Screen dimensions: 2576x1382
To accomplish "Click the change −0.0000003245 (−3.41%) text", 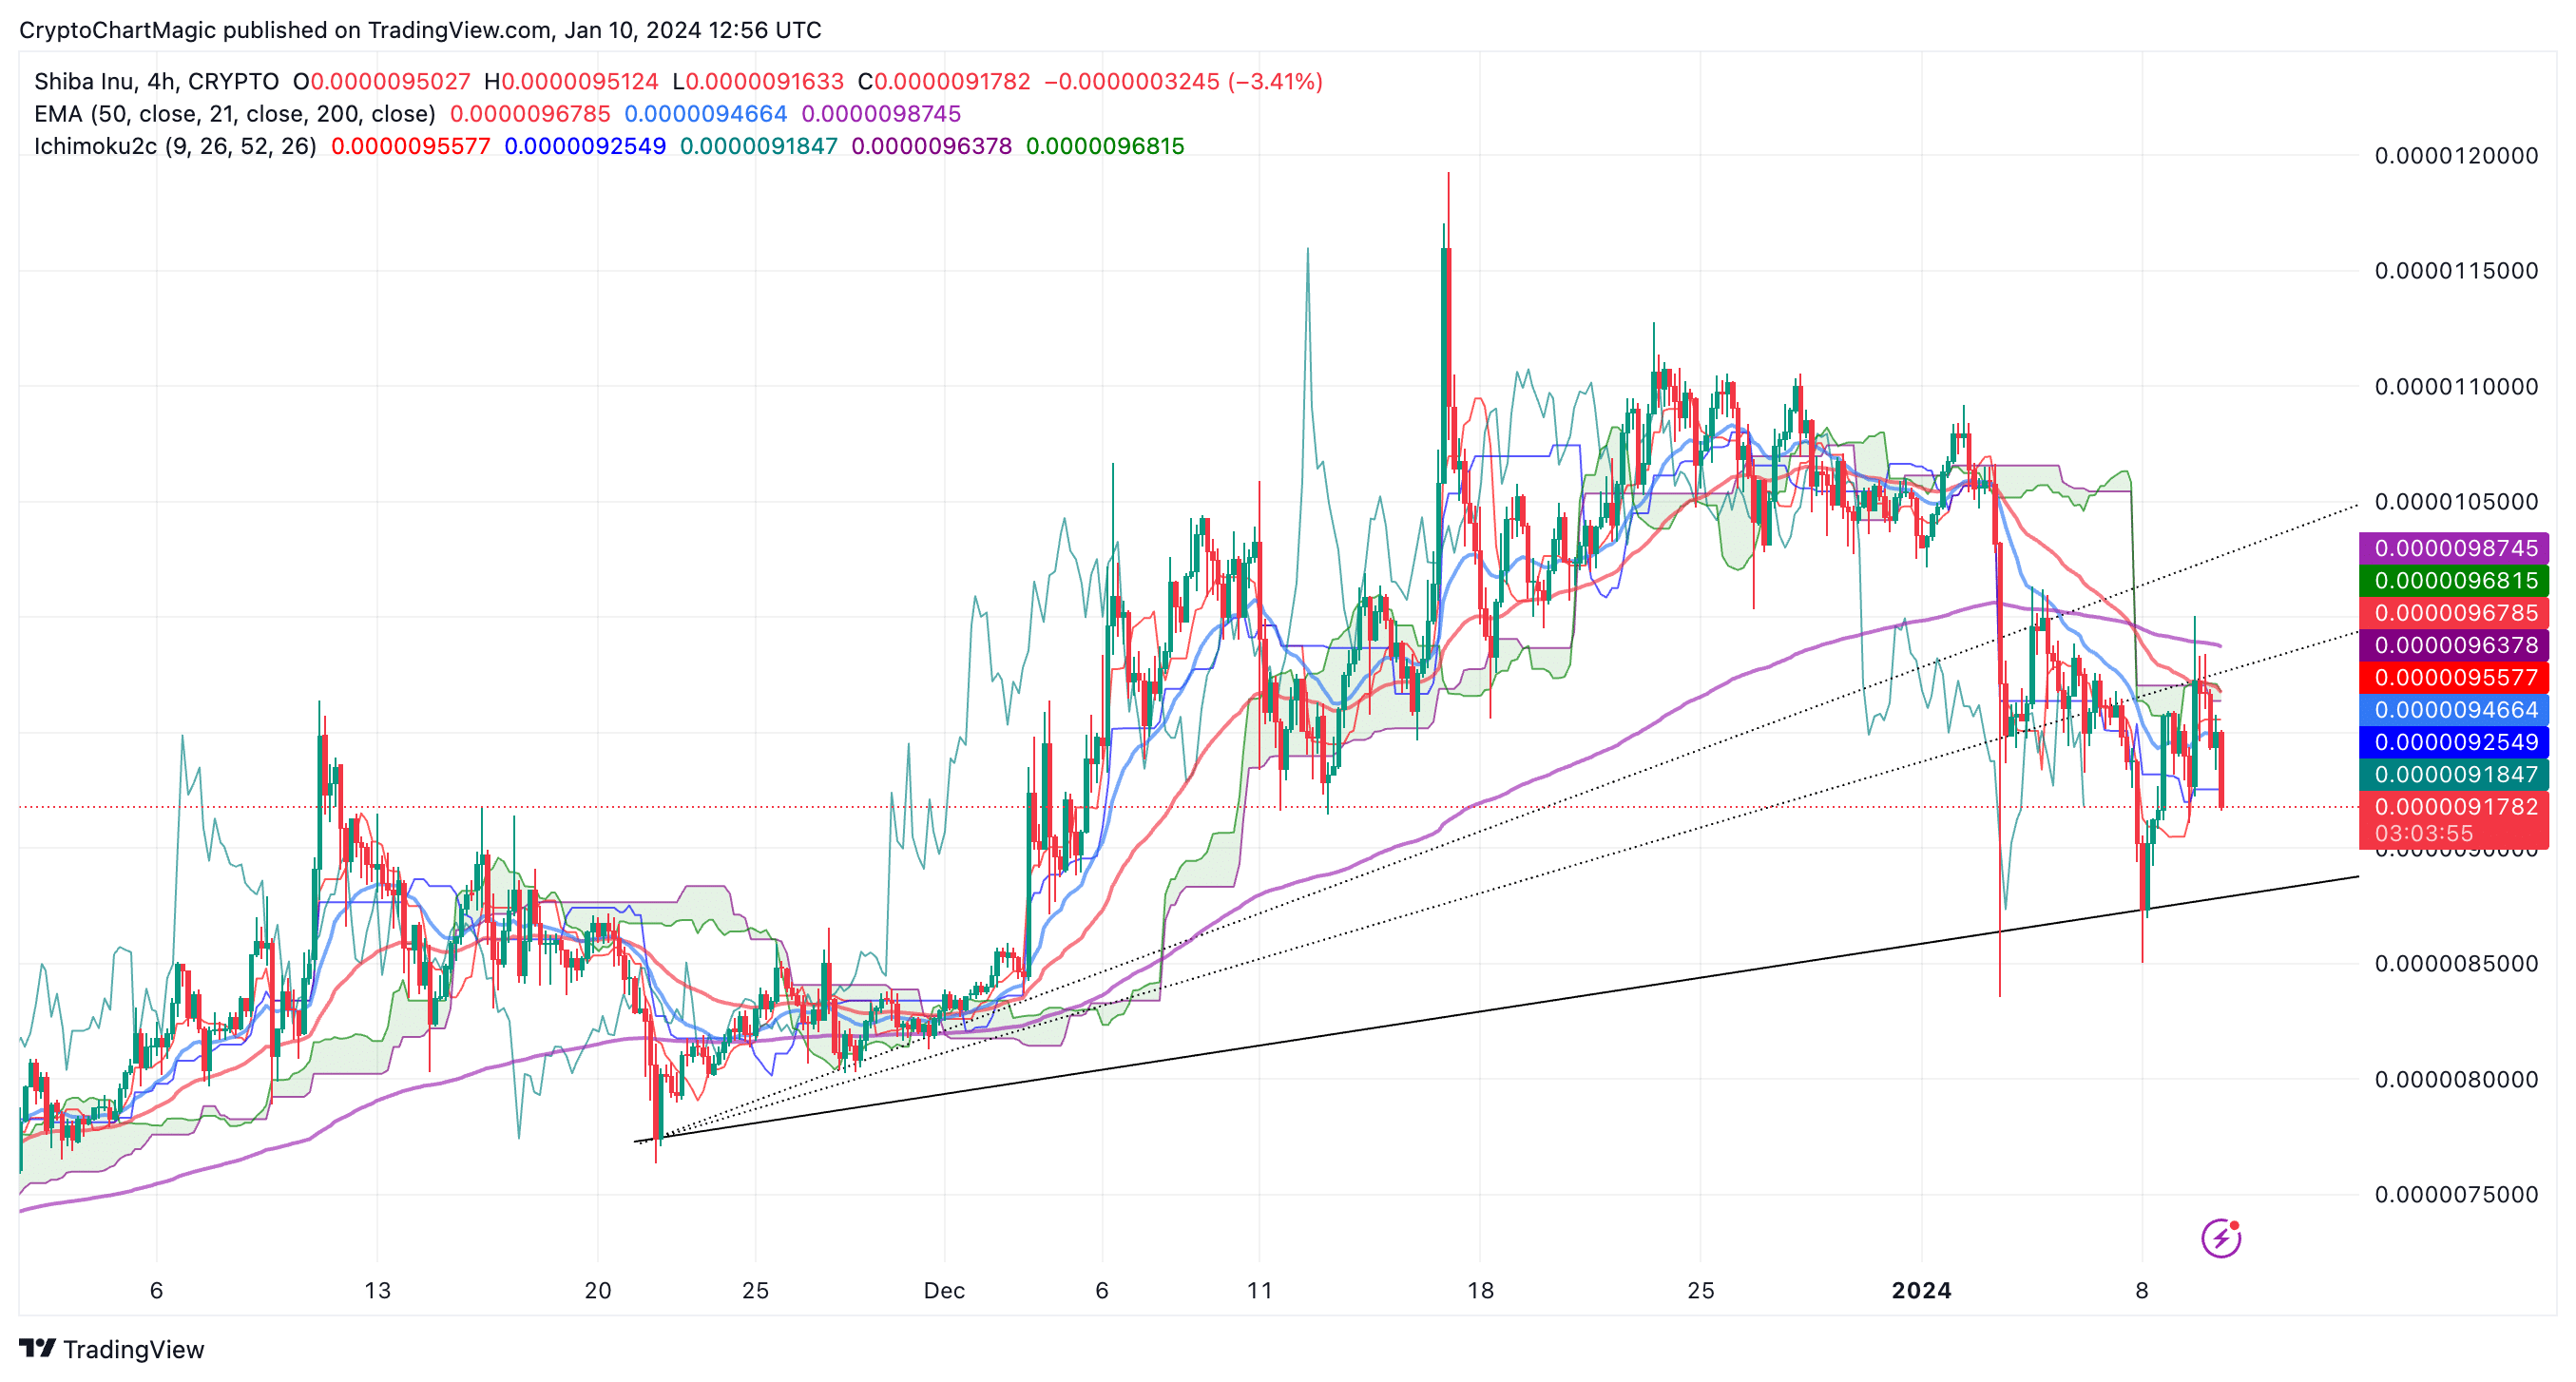I will [x=1184, y=82].
